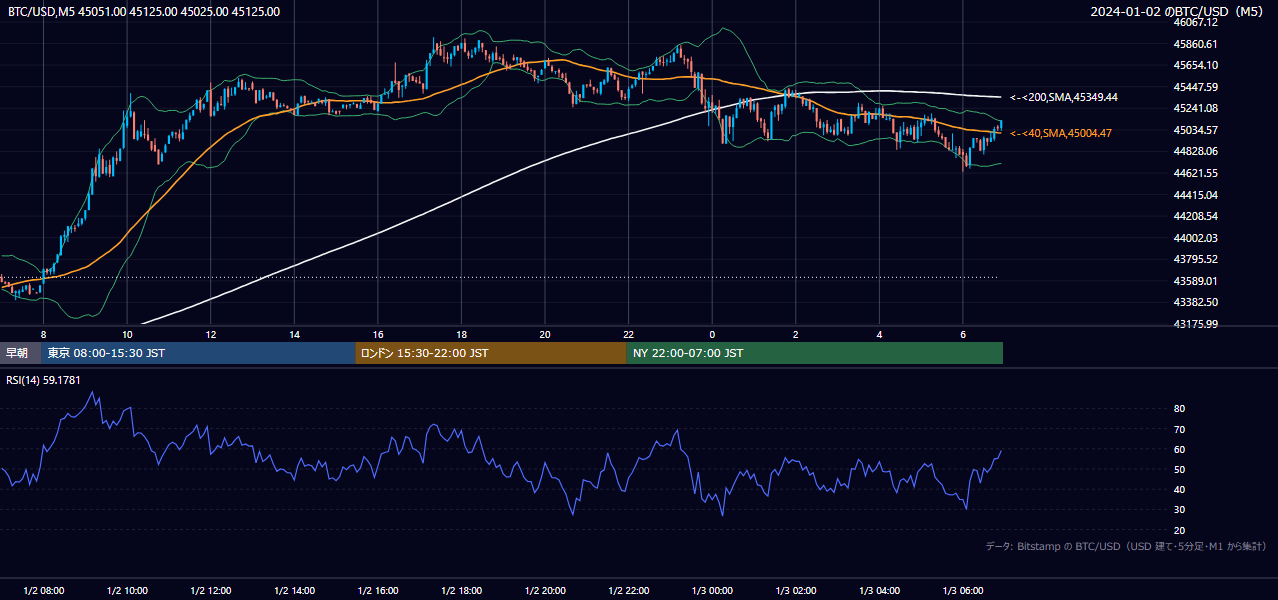Click the RSI scale value 20
Screen dimensions: 1278x600
[1179, 530]
